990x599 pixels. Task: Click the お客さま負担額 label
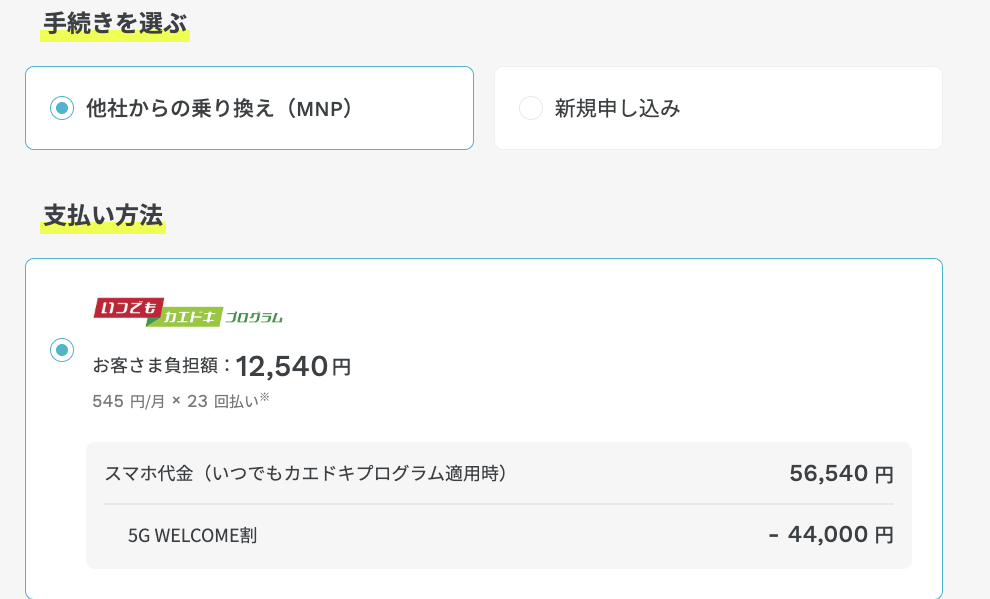point(158,366)
